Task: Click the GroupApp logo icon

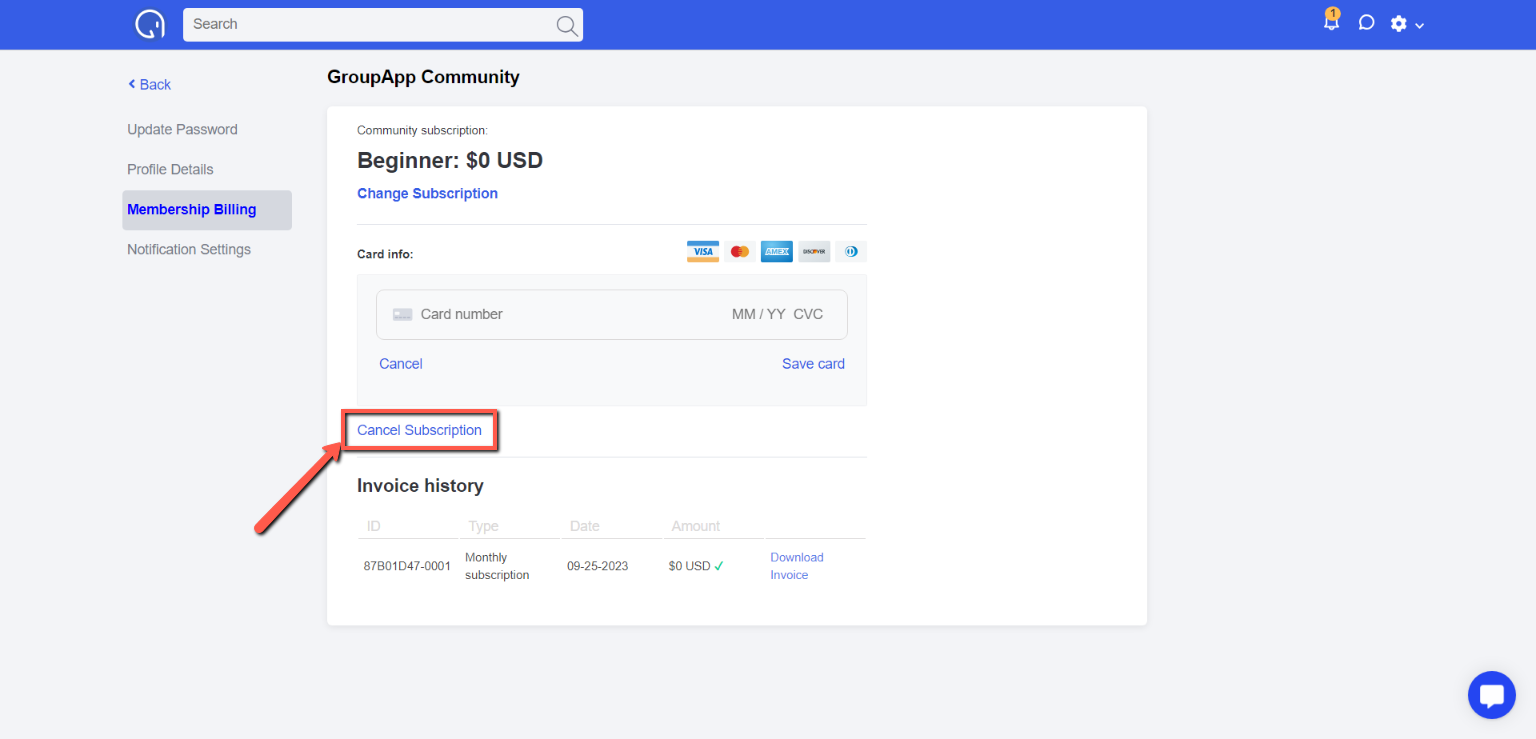Action: pyautogui.click(x=150, y=23)
